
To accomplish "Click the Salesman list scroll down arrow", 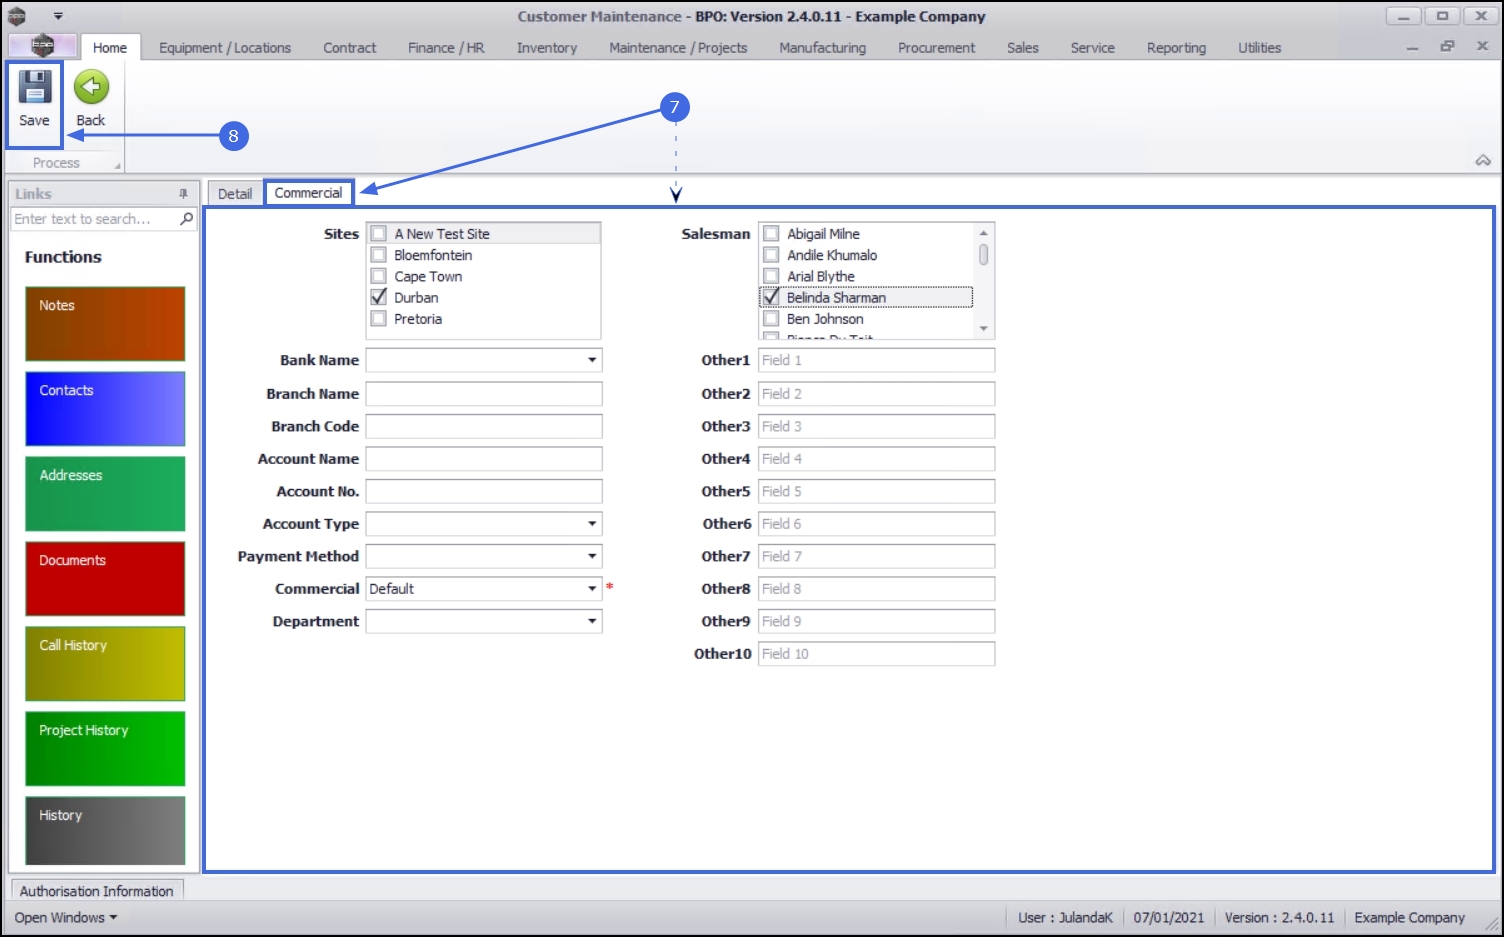I will [984, 329].
